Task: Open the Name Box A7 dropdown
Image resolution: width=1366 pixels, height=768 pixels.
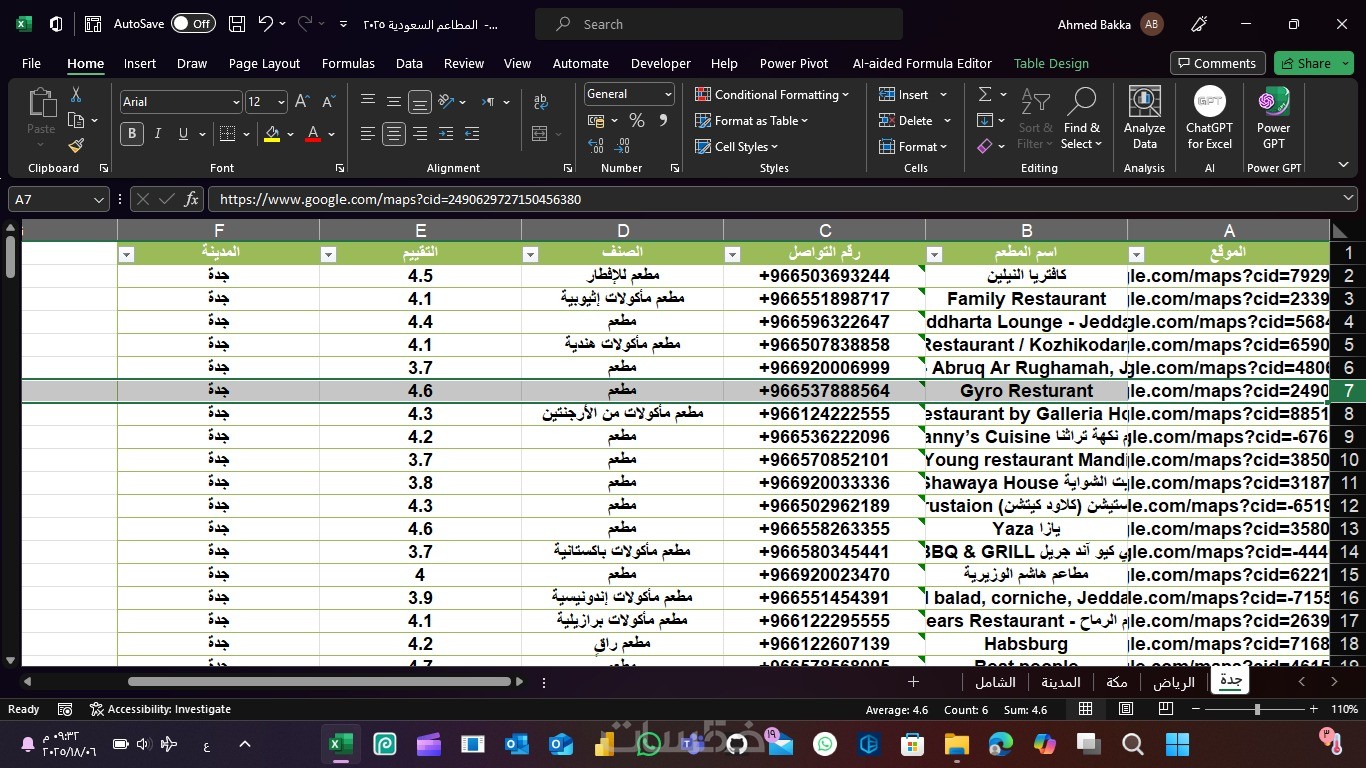Action: click(99, 199)
